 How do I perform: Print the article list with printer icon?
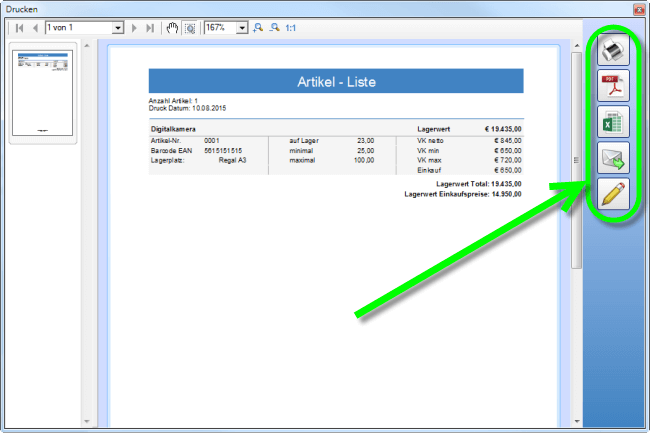coord(613,49)
